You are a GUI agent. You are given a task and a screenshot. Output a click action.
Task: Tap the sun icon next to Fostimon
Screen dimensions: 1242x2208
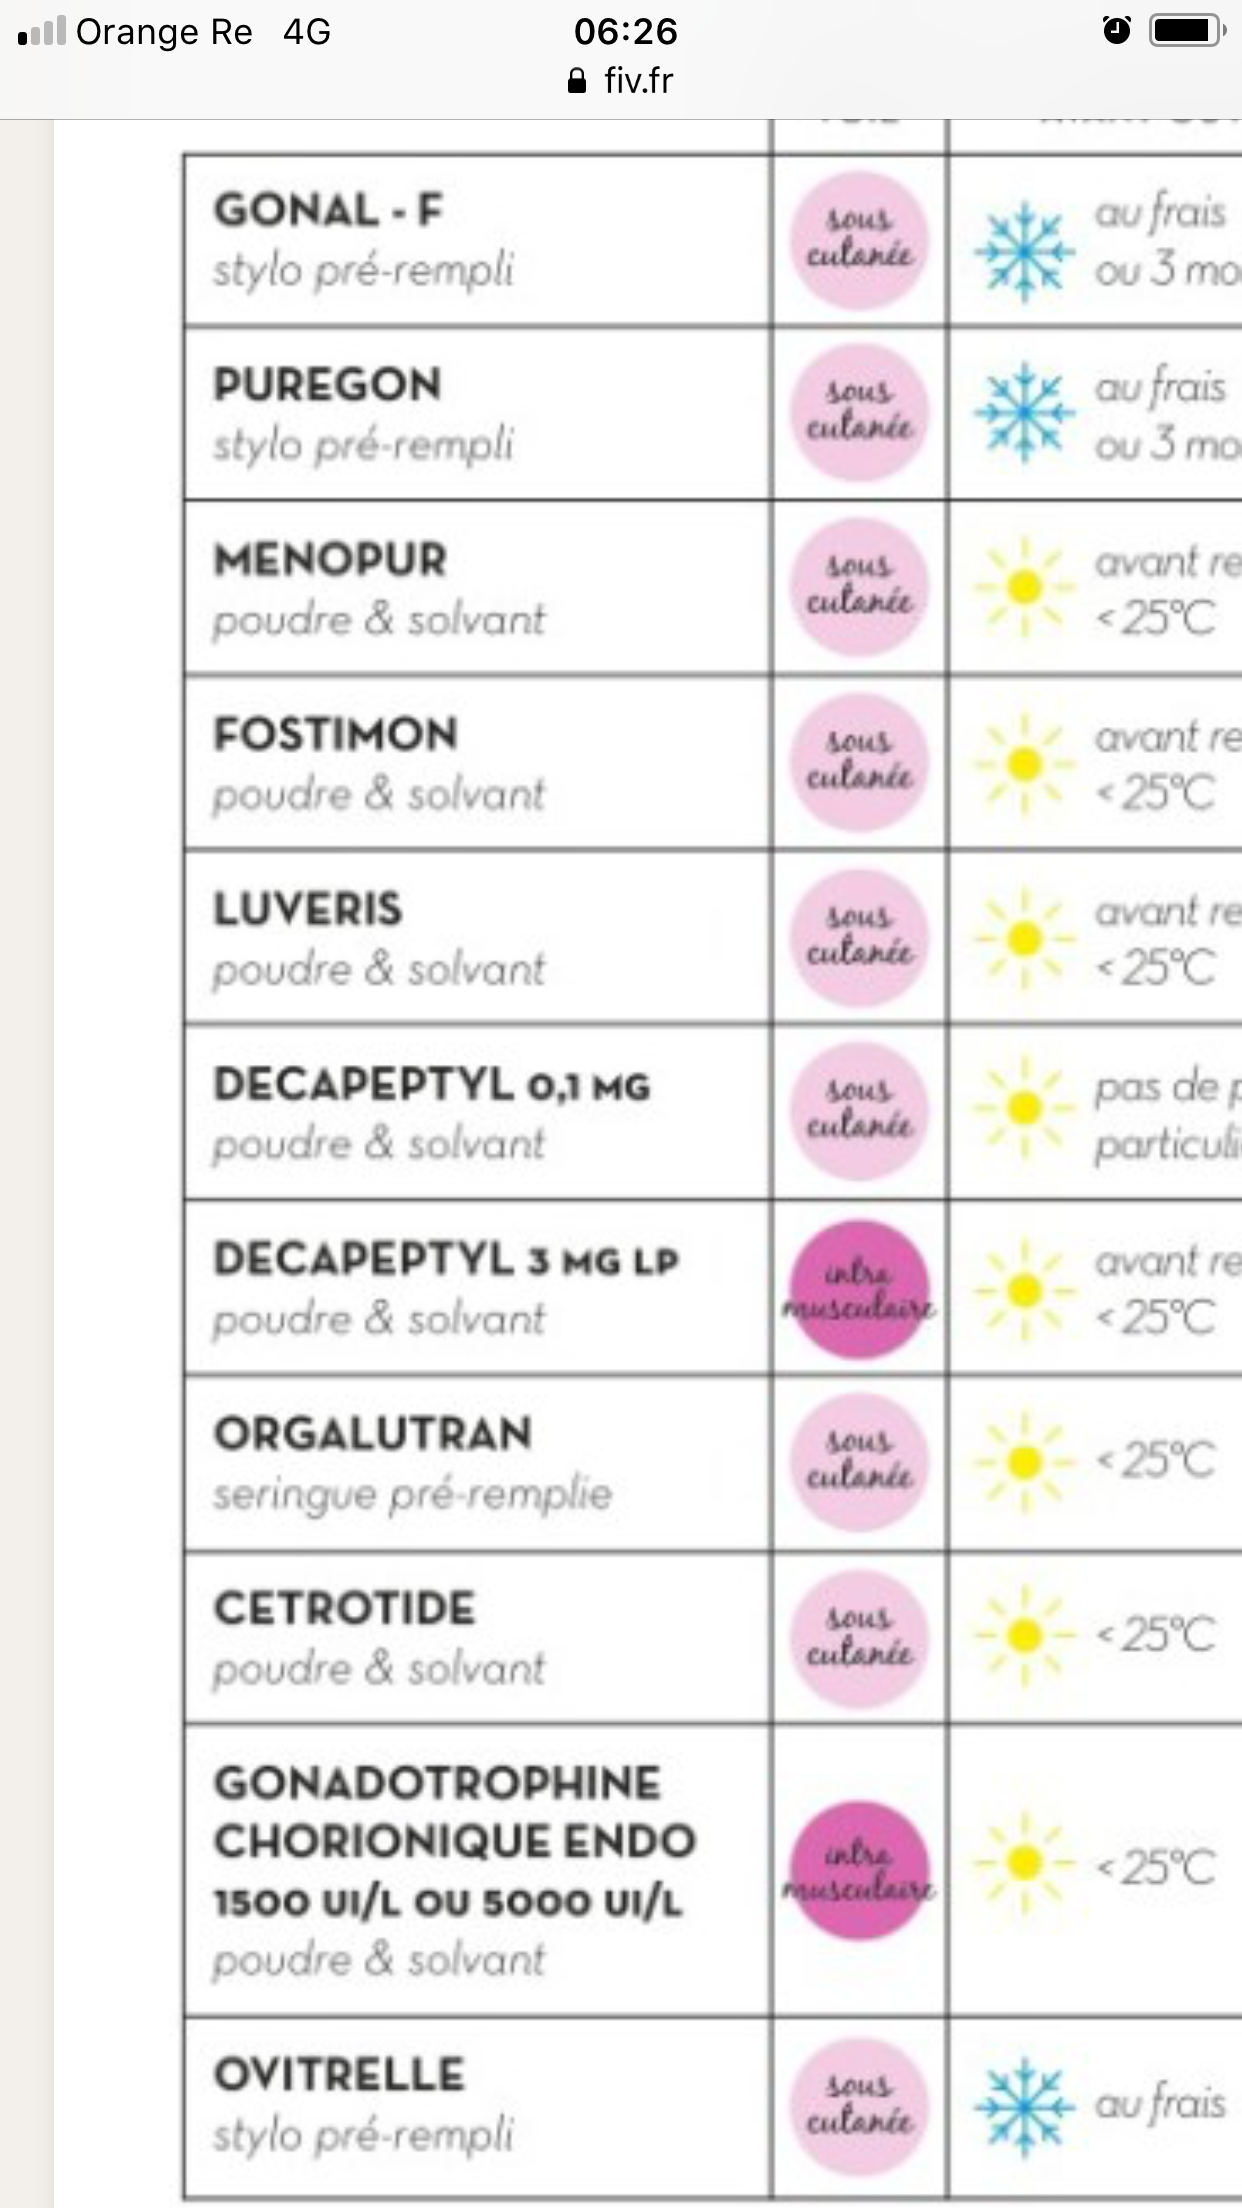tap(1024, 765)
